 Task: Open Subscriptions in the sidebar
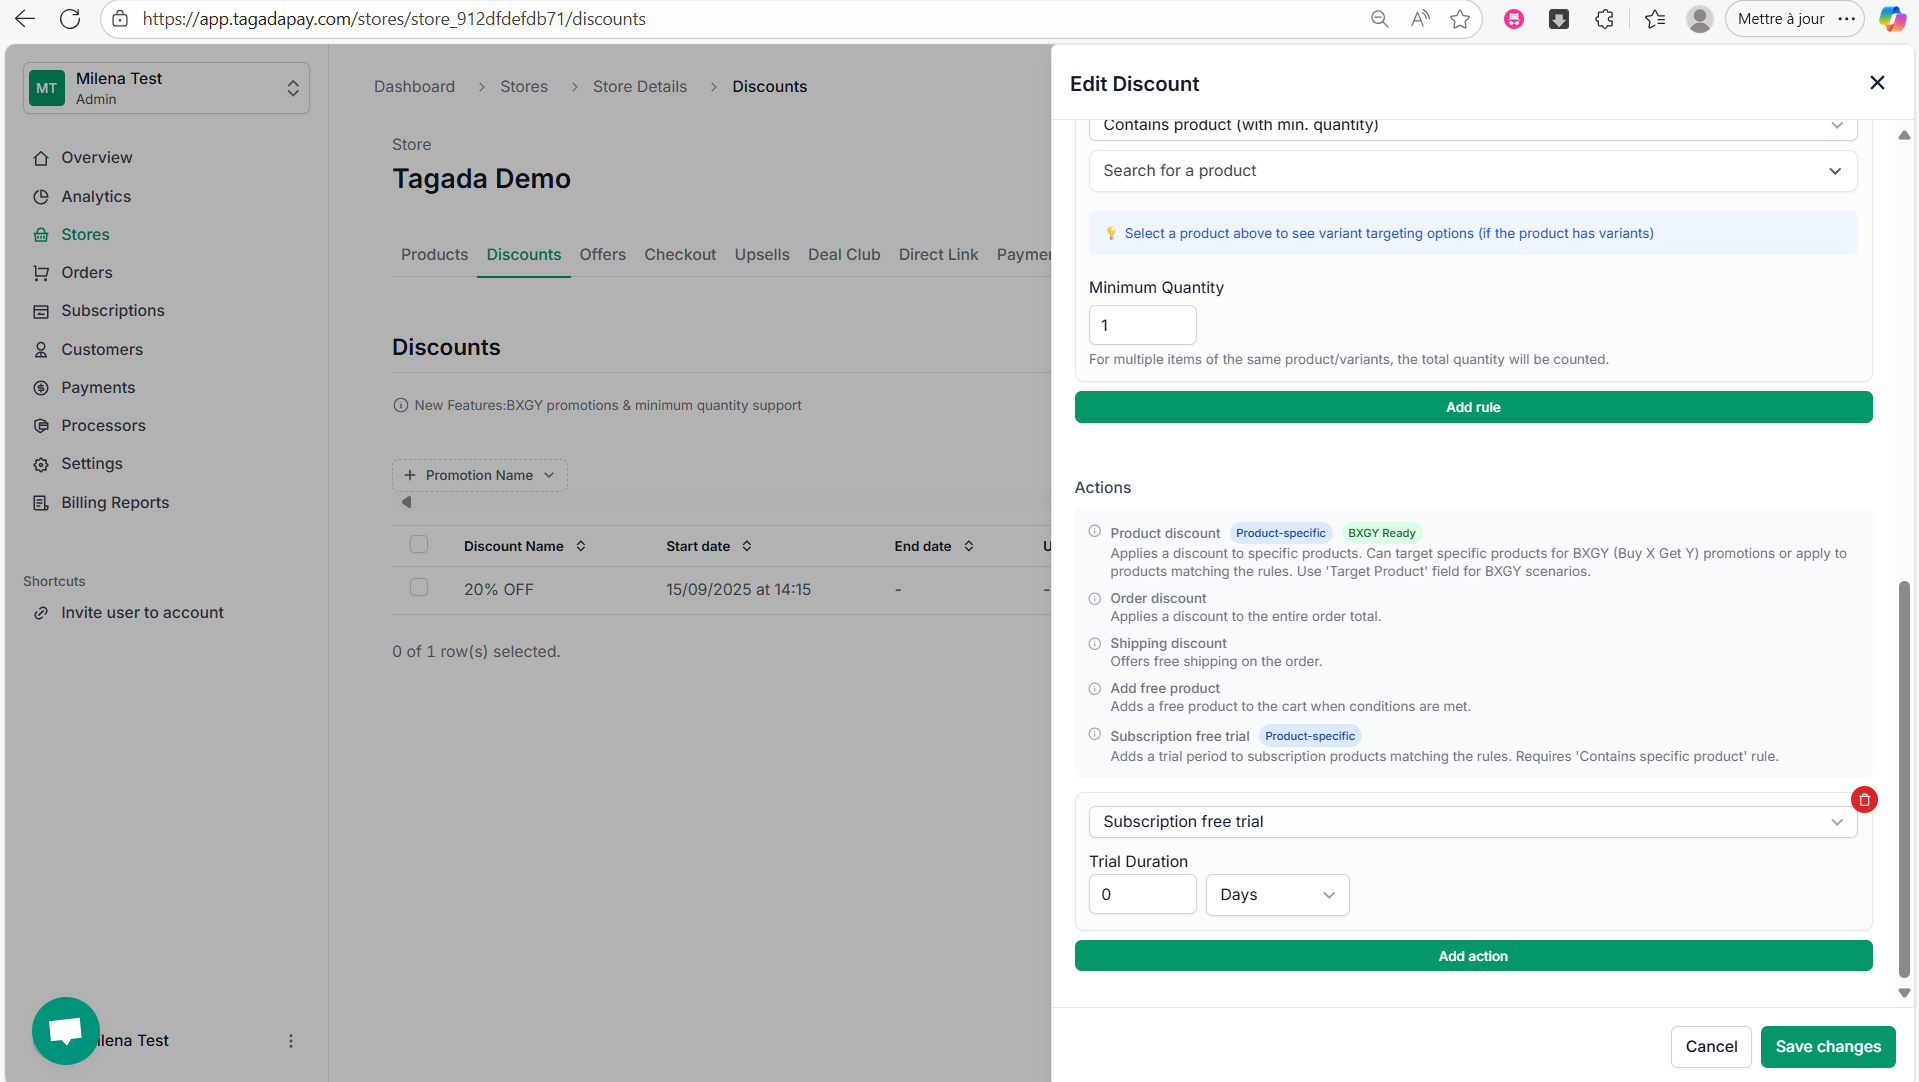point(113,311)
